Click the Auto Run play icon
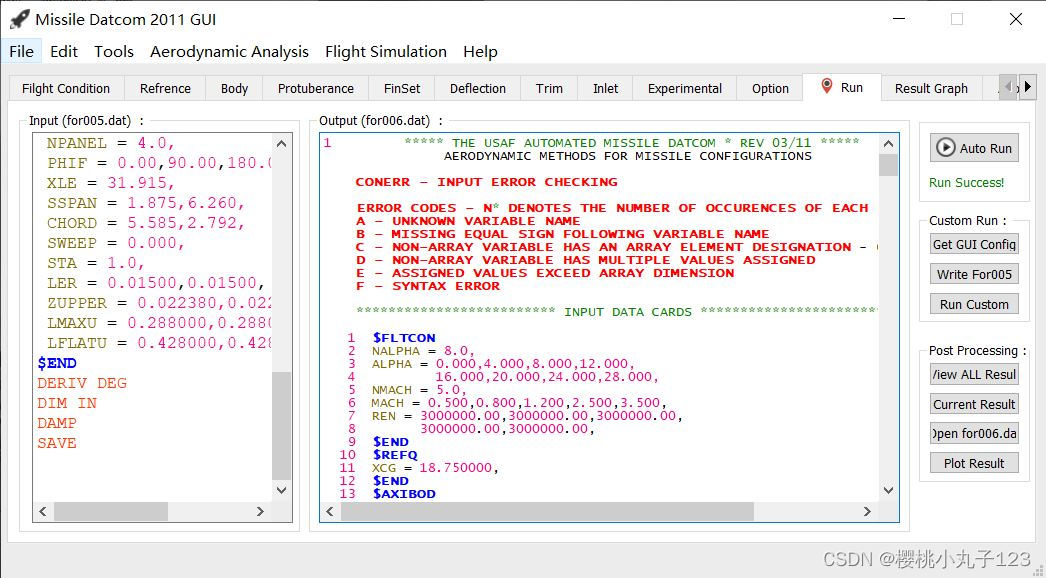This screenshot has width=1046, height=578. click(945, 148)
